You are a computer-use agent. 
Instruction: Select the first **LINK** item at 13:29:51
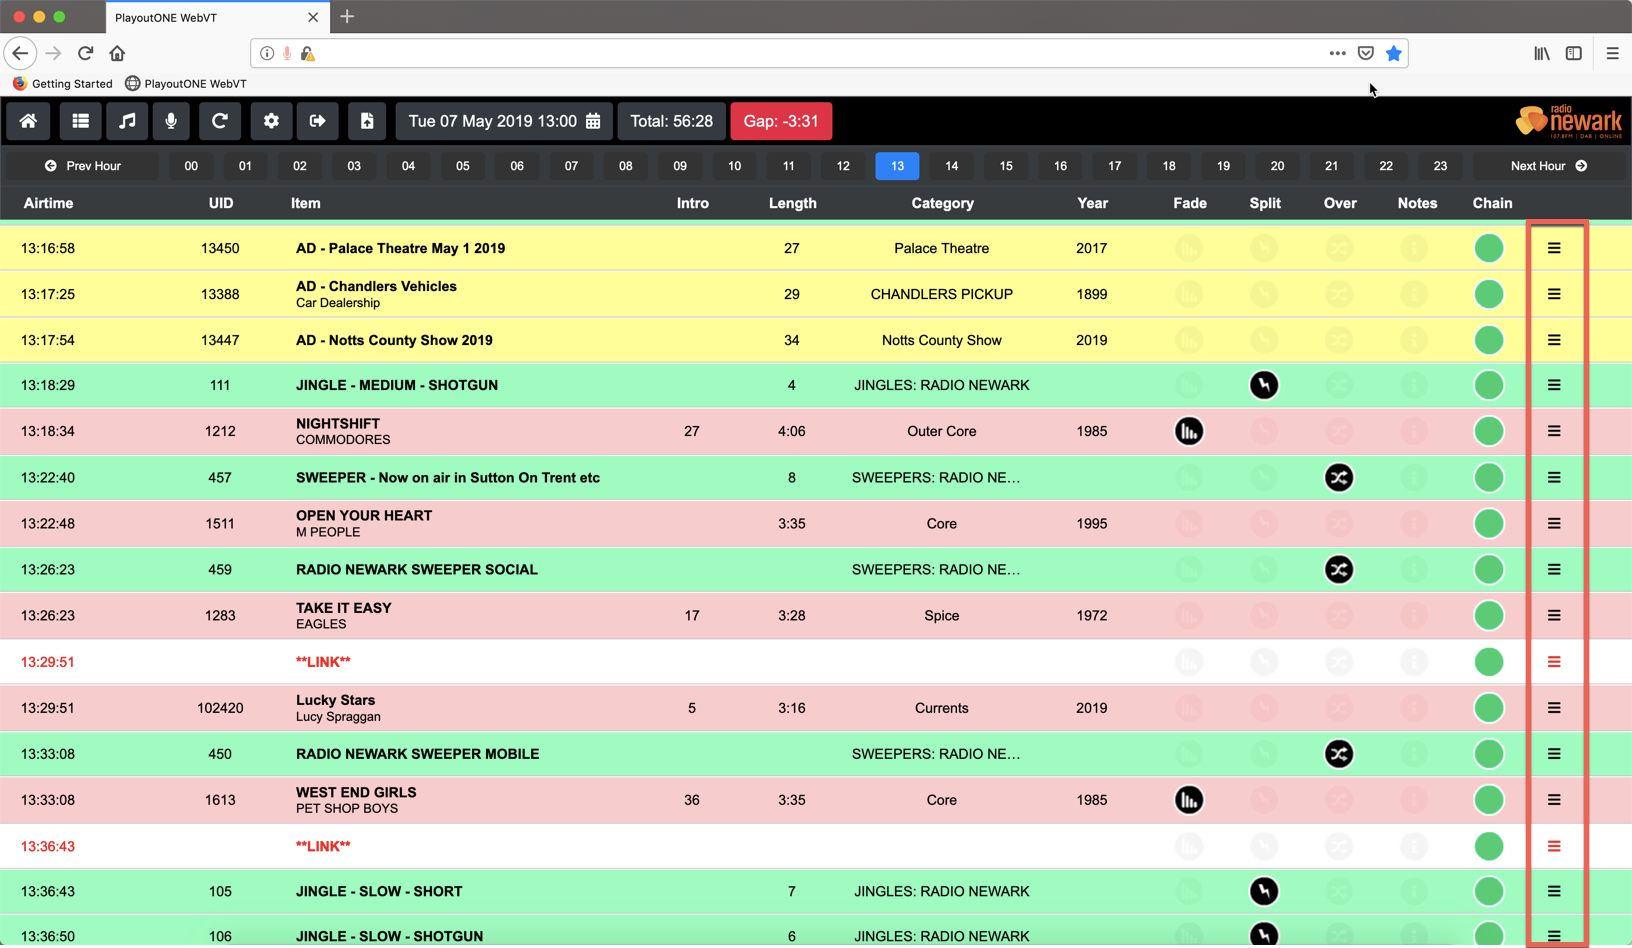323,662
